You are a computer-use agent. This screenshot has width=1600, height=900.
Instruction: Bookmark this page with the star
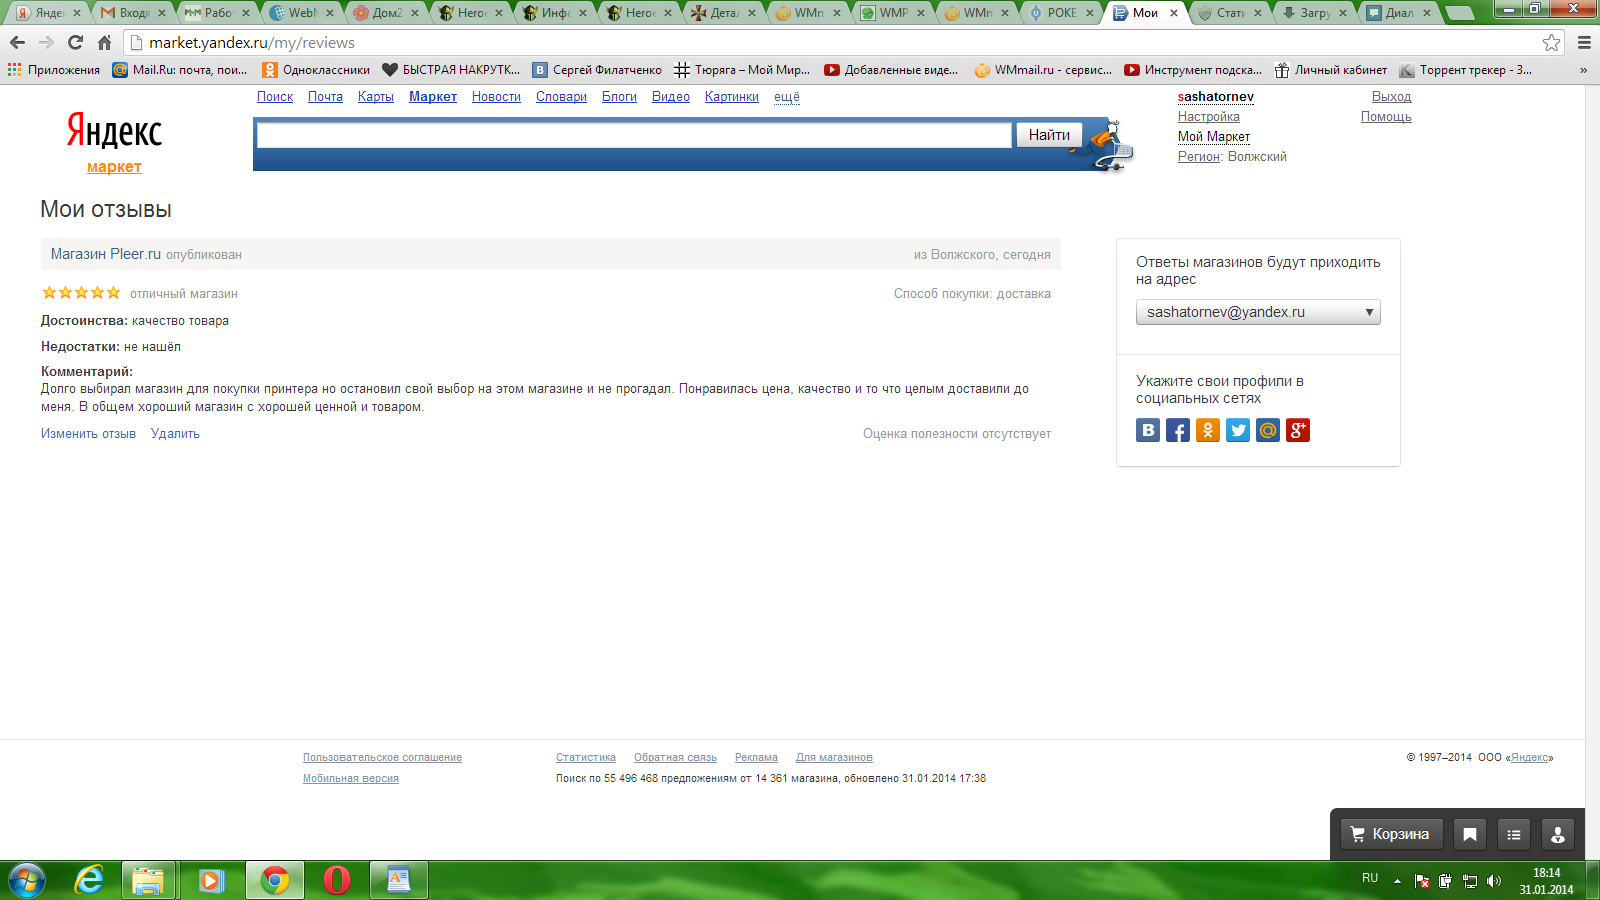1551,42
